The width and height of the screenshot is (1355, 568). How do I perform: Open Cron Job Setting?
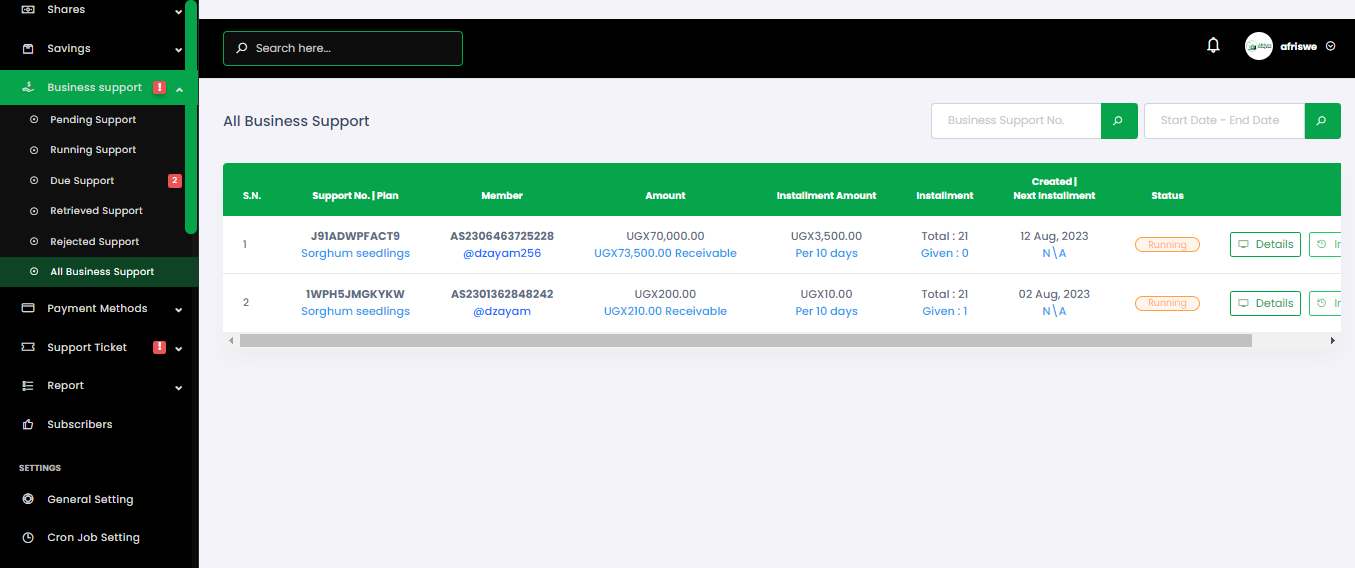93,537
